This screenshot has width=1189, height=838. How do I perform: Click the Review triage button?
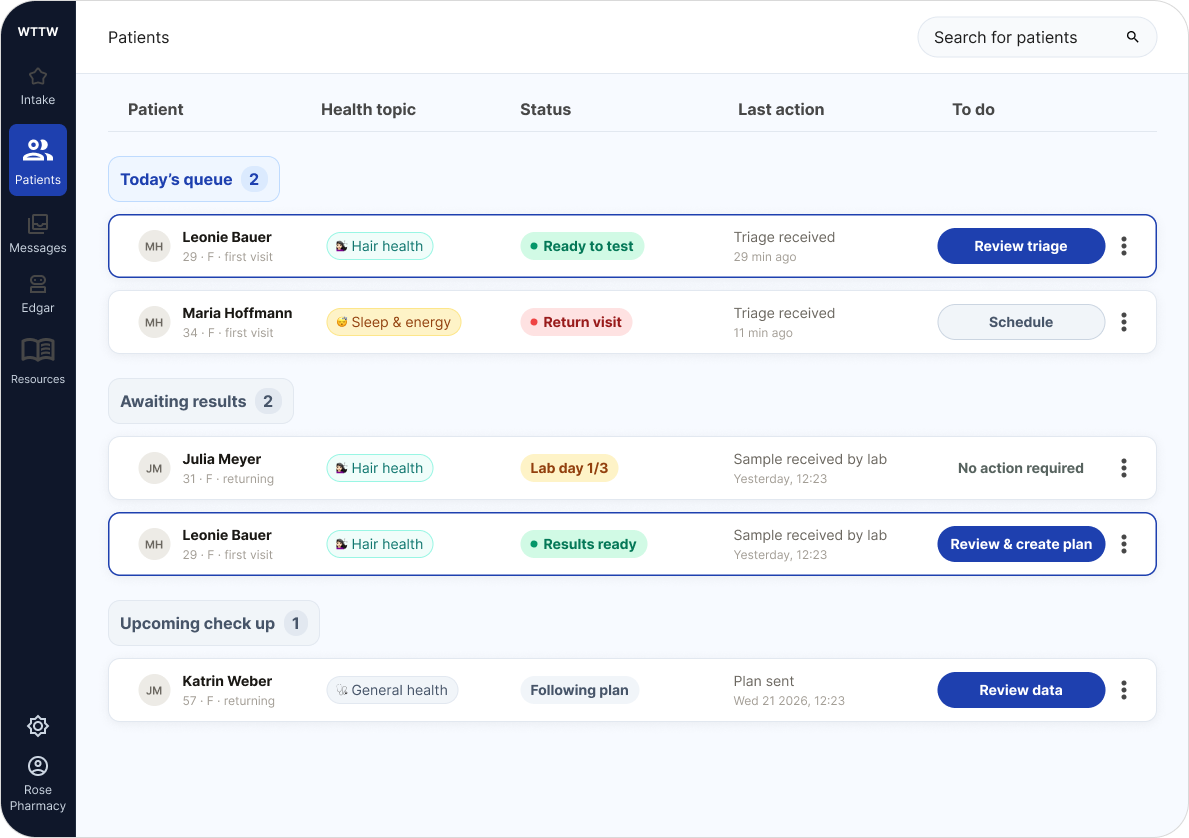pyautogui.click(x=1021, y=246)
